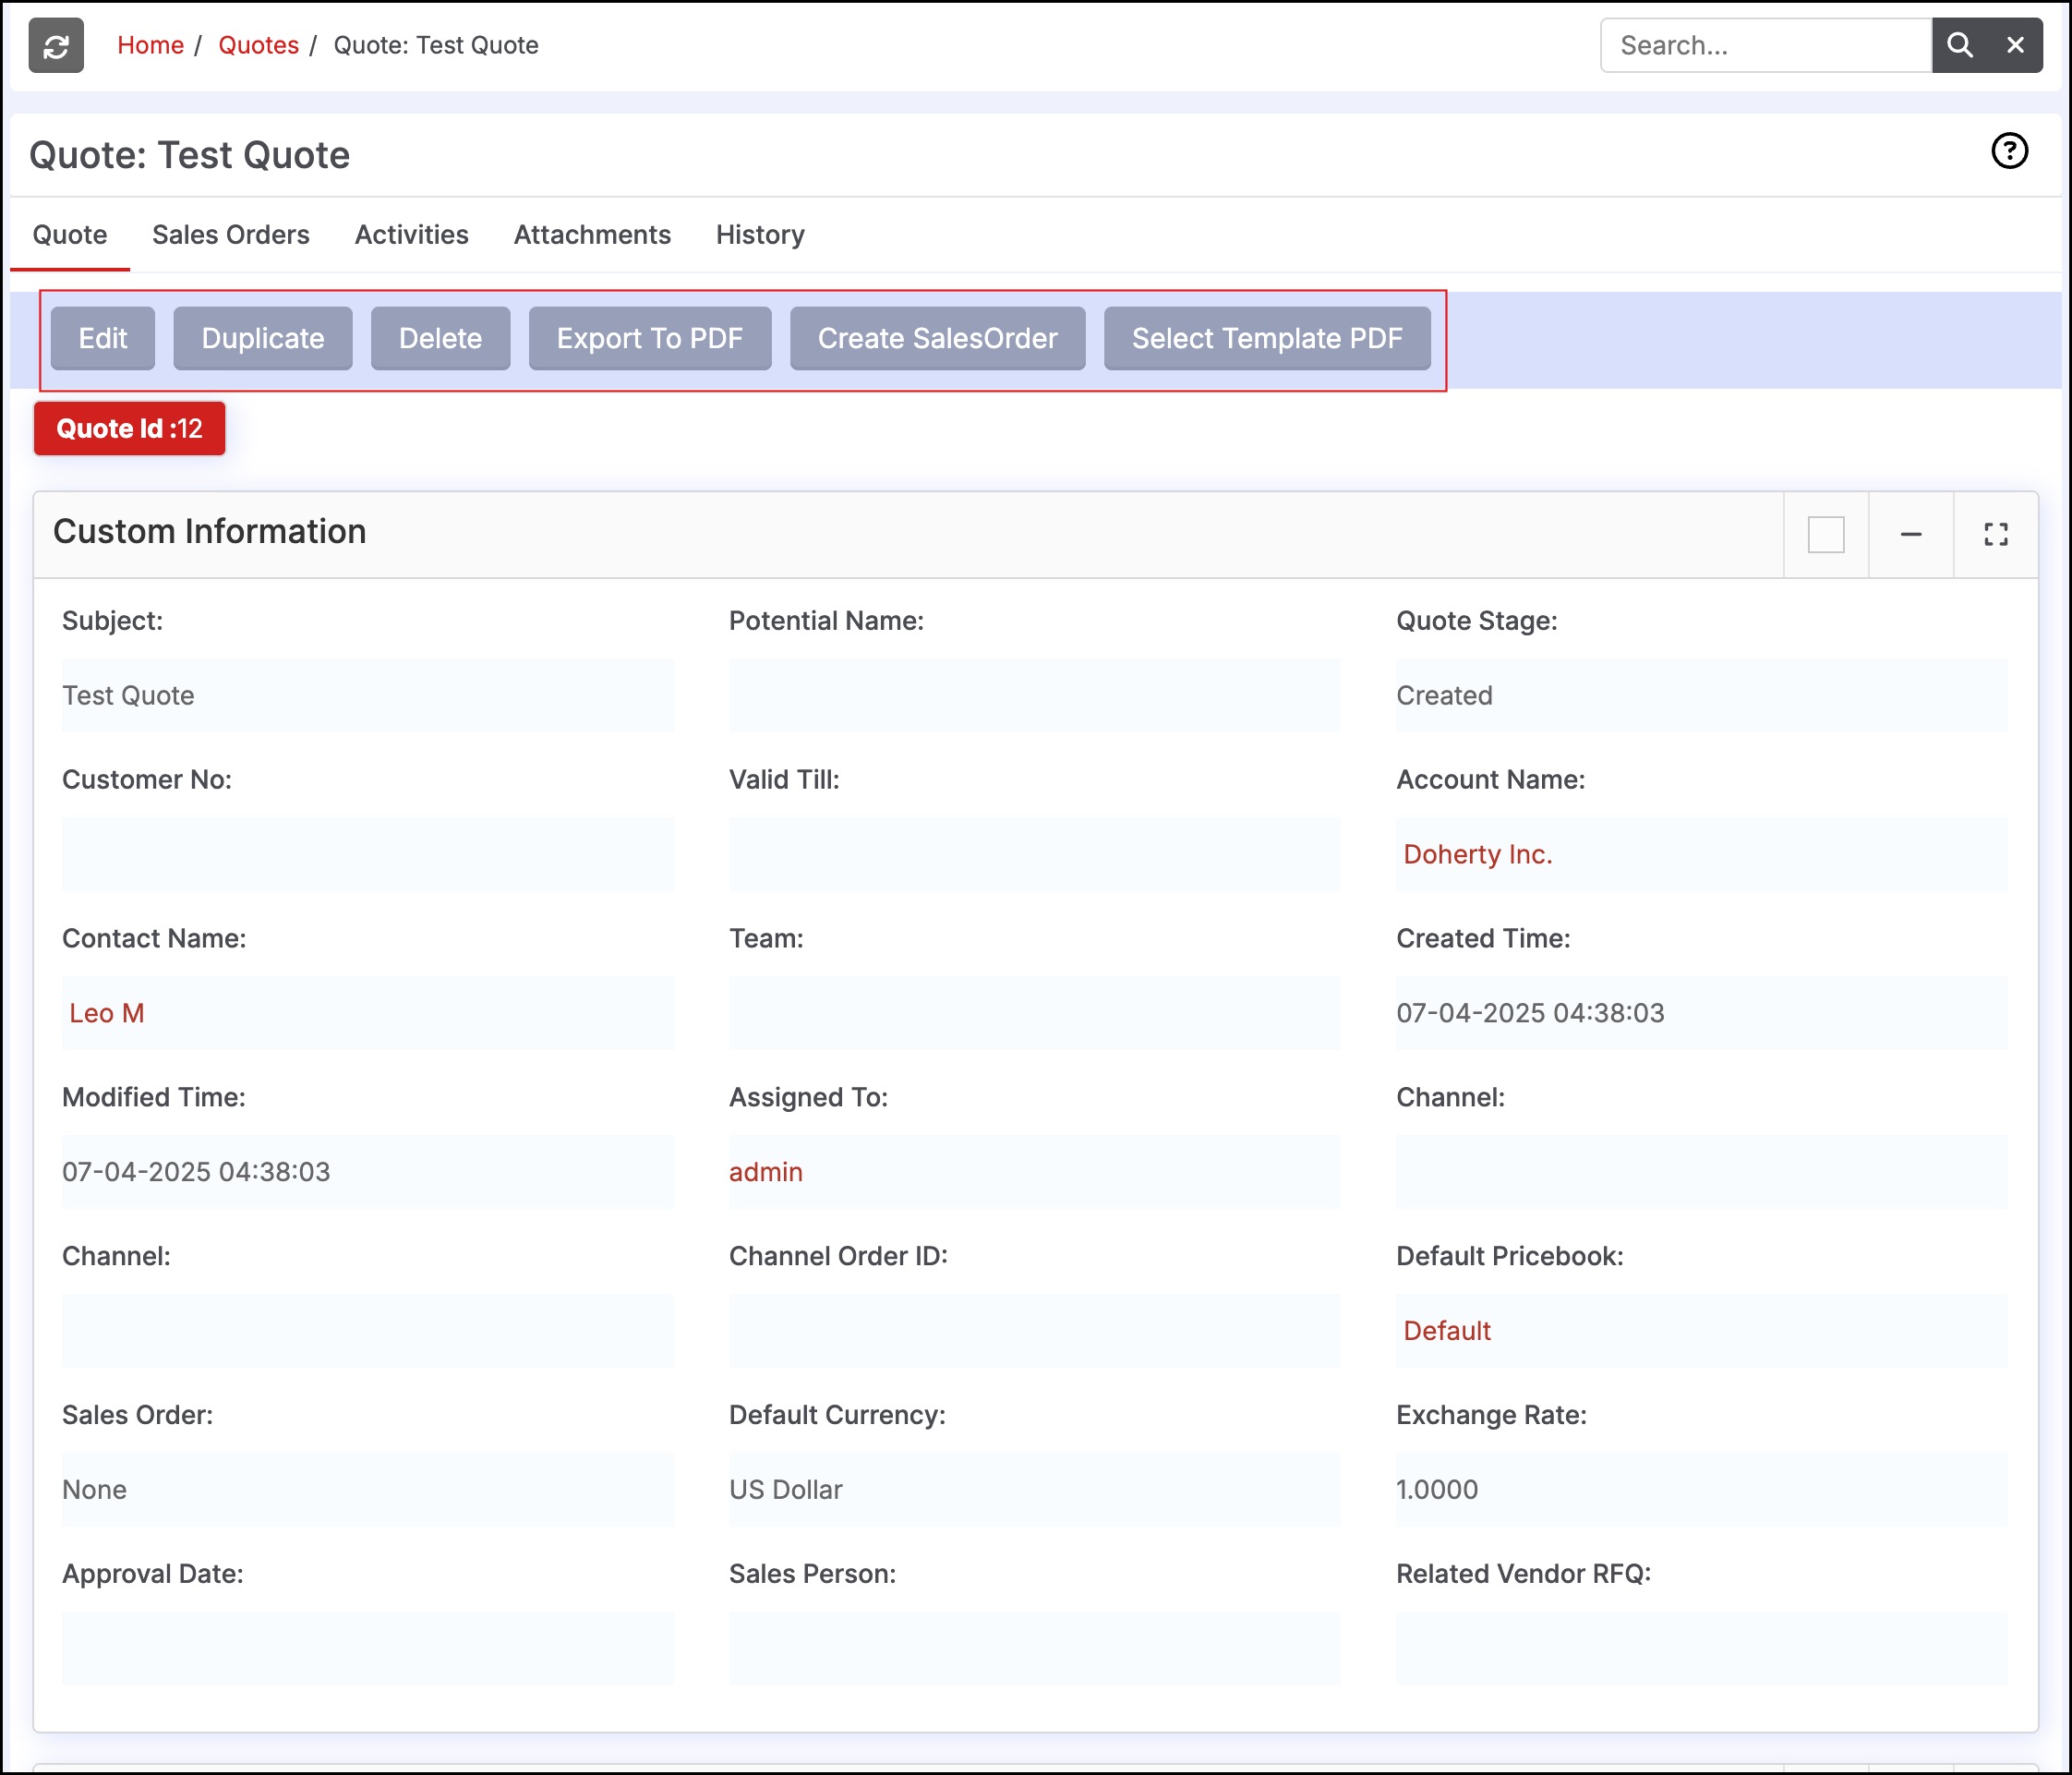Go to Home breadcrumb

tap(150, 45)
